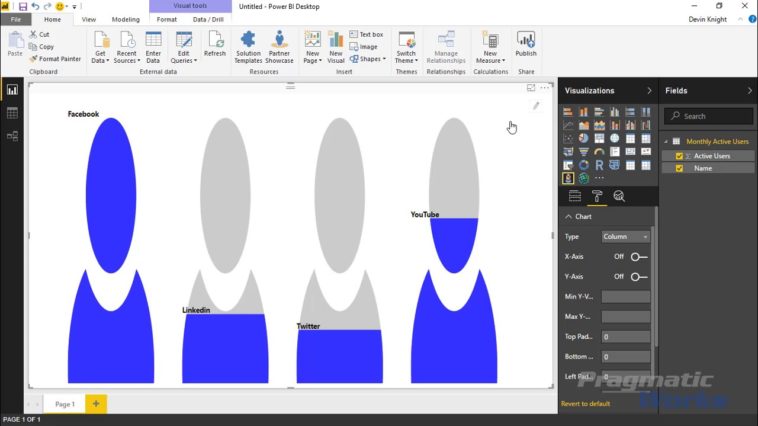Toggle the X-Axis switch
Screen dimensions: 758x426
click(638, 257)
